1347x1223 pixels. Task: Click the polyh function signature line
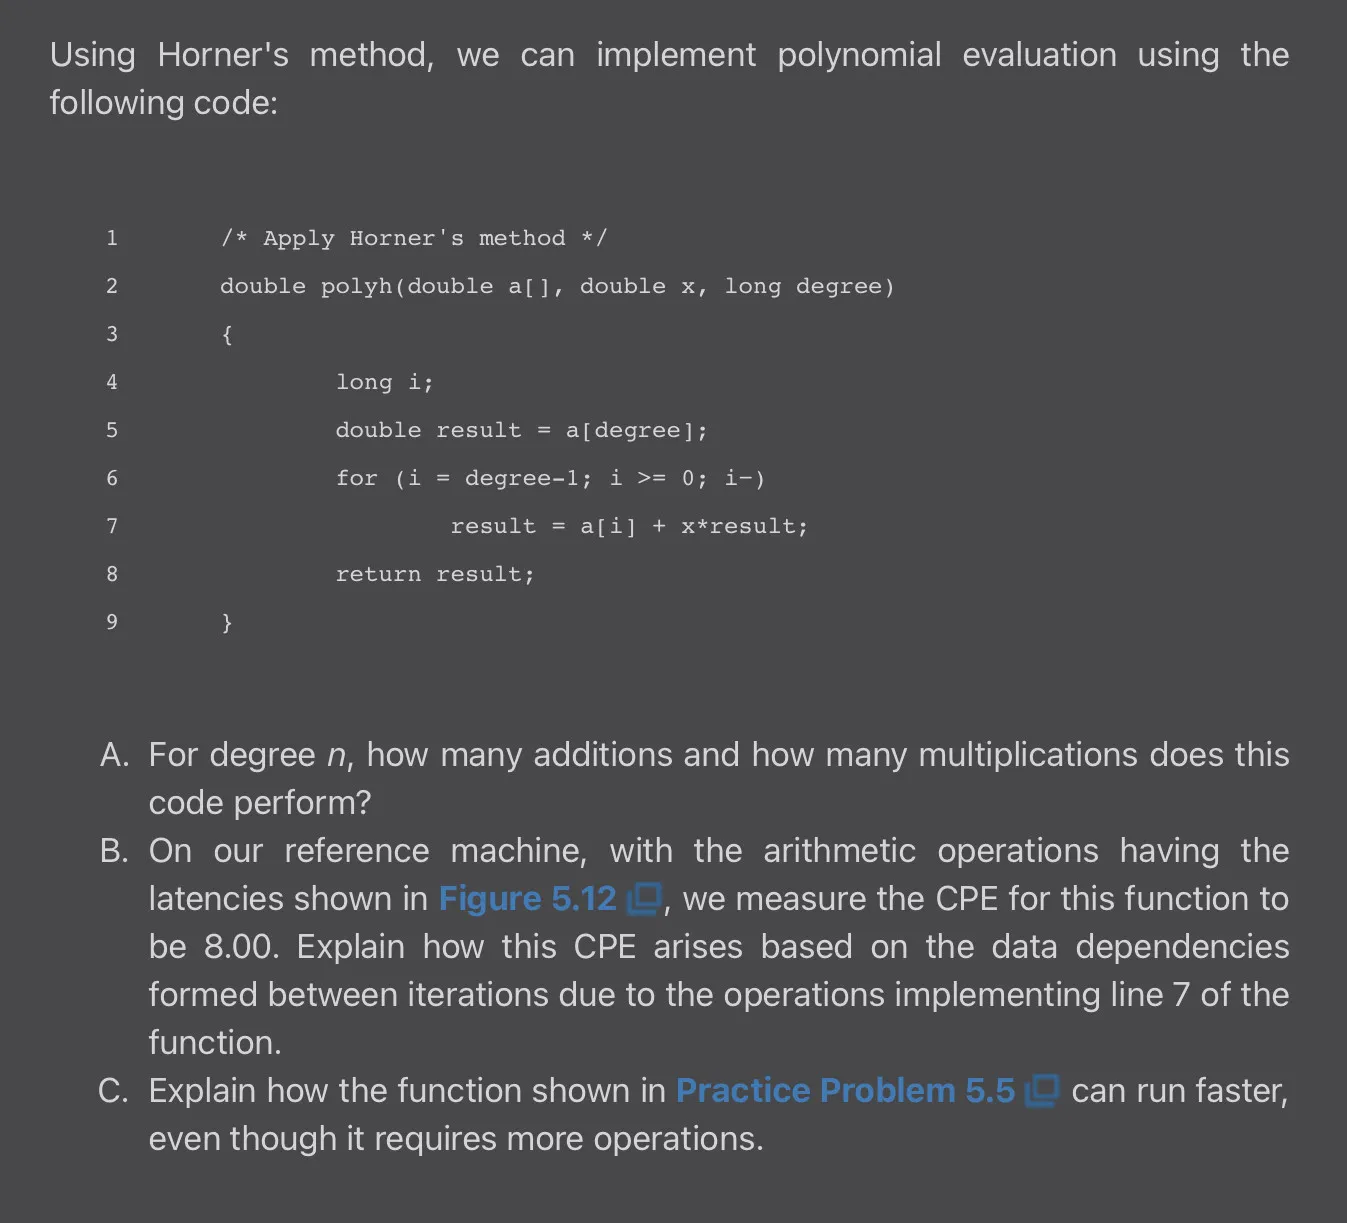(557, 286)
